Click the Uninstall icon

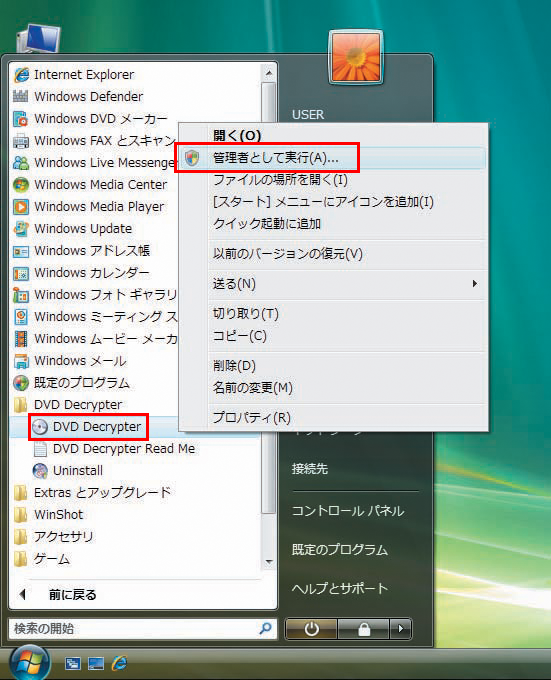[40, 471]
